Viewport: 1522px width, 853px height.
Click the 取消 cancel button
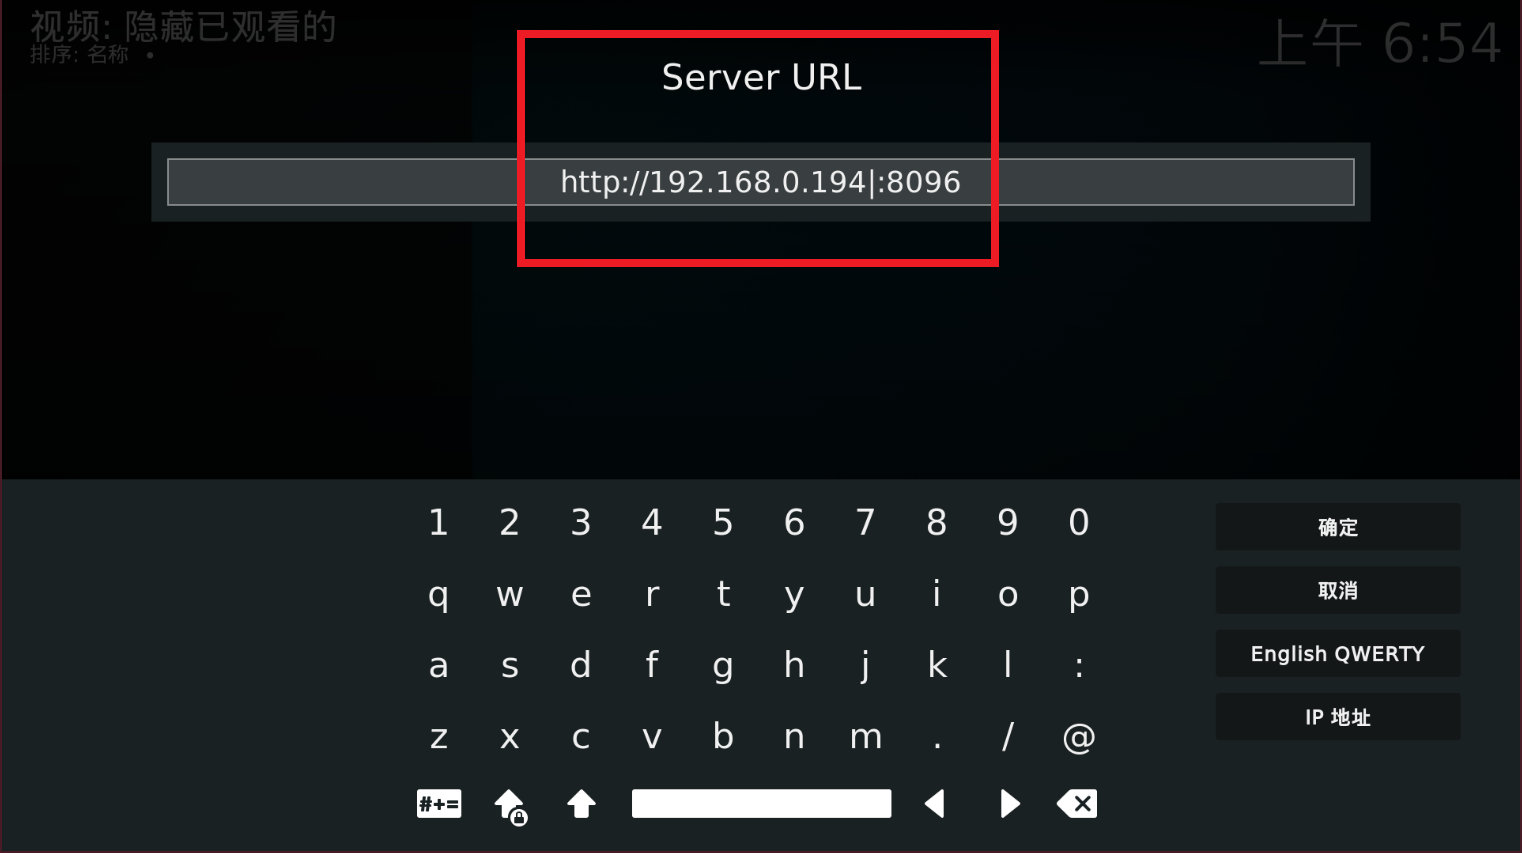click(1338, 590)
